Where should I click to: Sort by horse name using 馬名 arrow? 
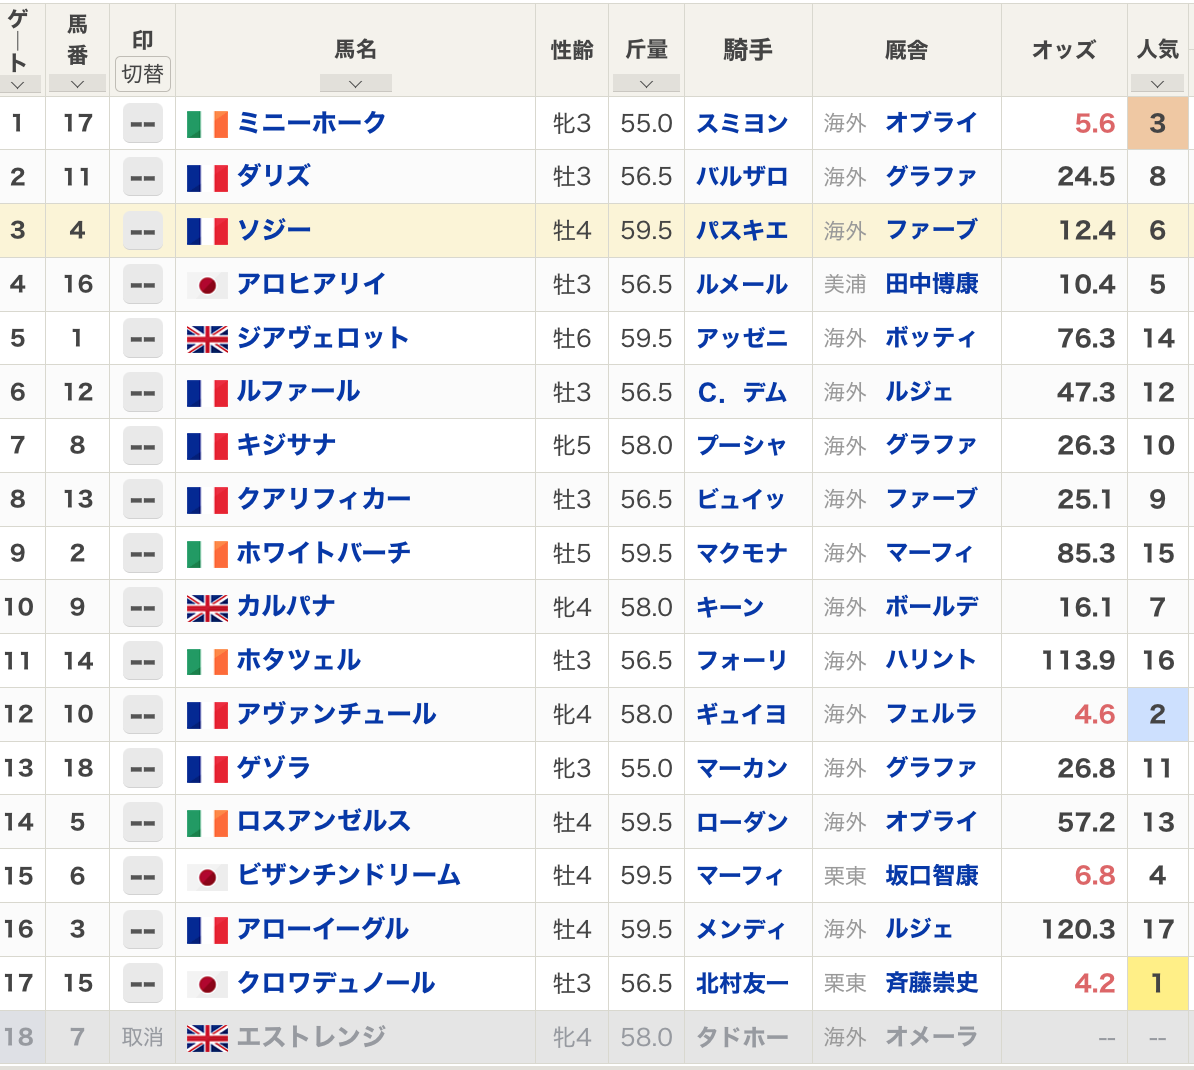355,84
